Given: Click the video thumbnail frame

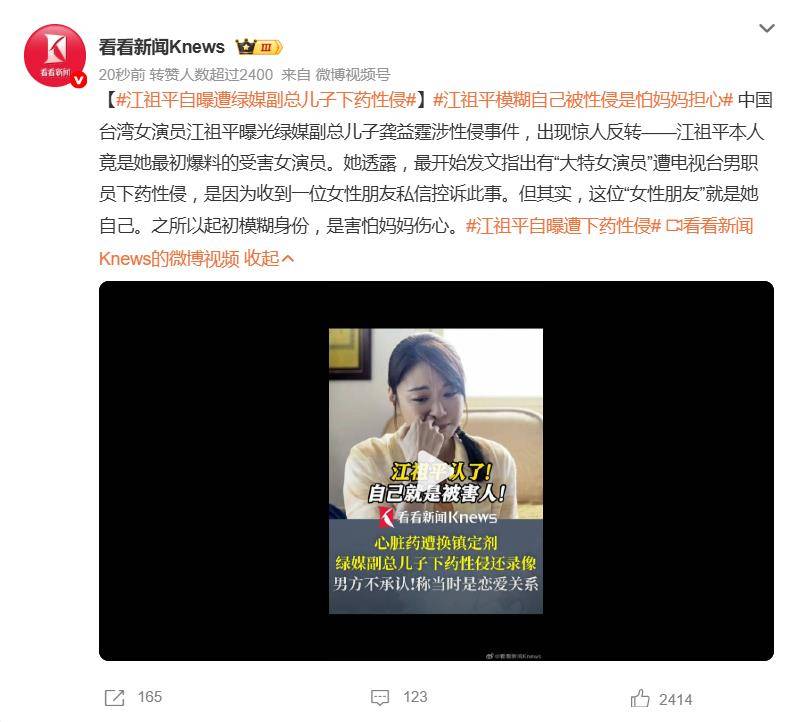Looking at the screenshot, I should pyautogui.click(x=436, y=471).
